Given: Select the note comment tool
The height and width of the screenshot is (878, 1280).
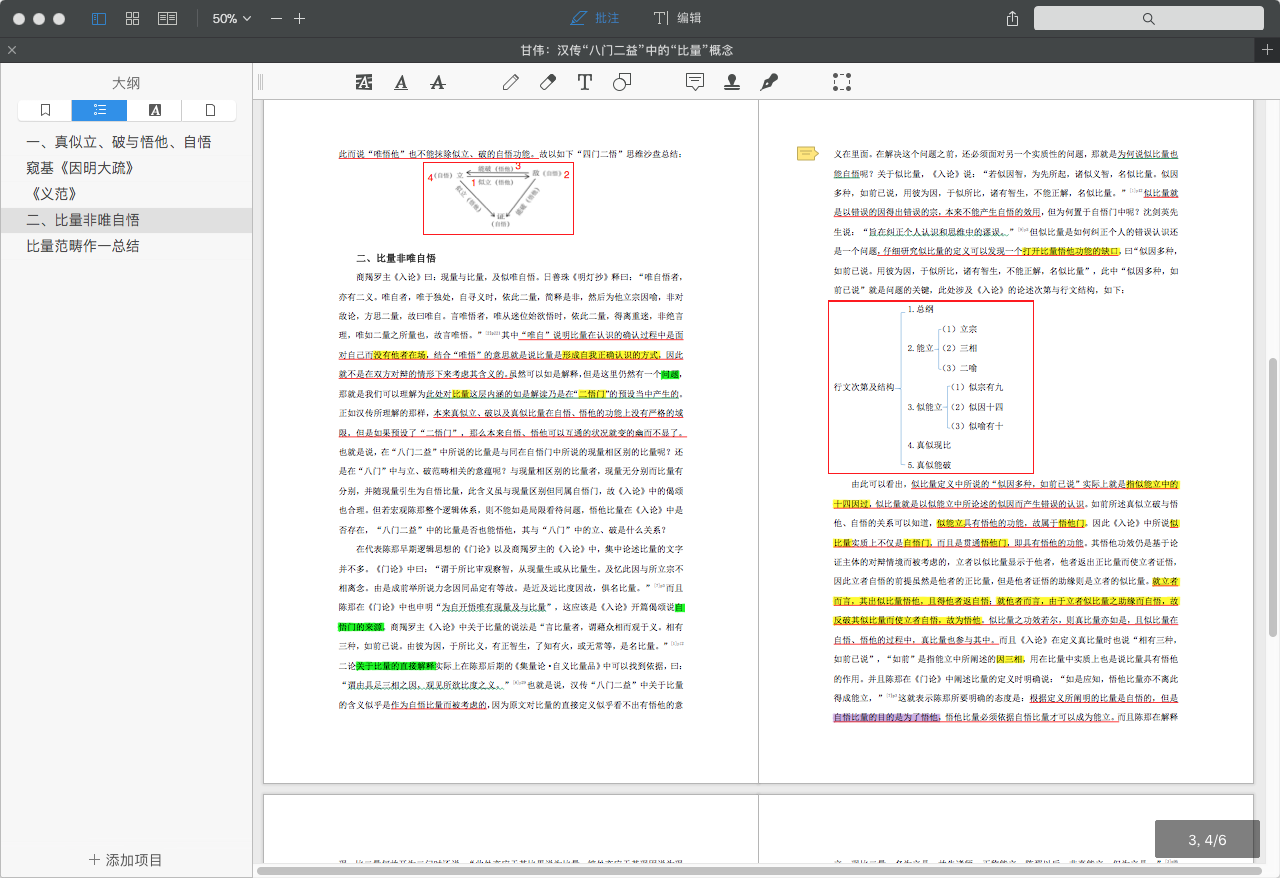Looking at the screenshot, I should (695, 82).
